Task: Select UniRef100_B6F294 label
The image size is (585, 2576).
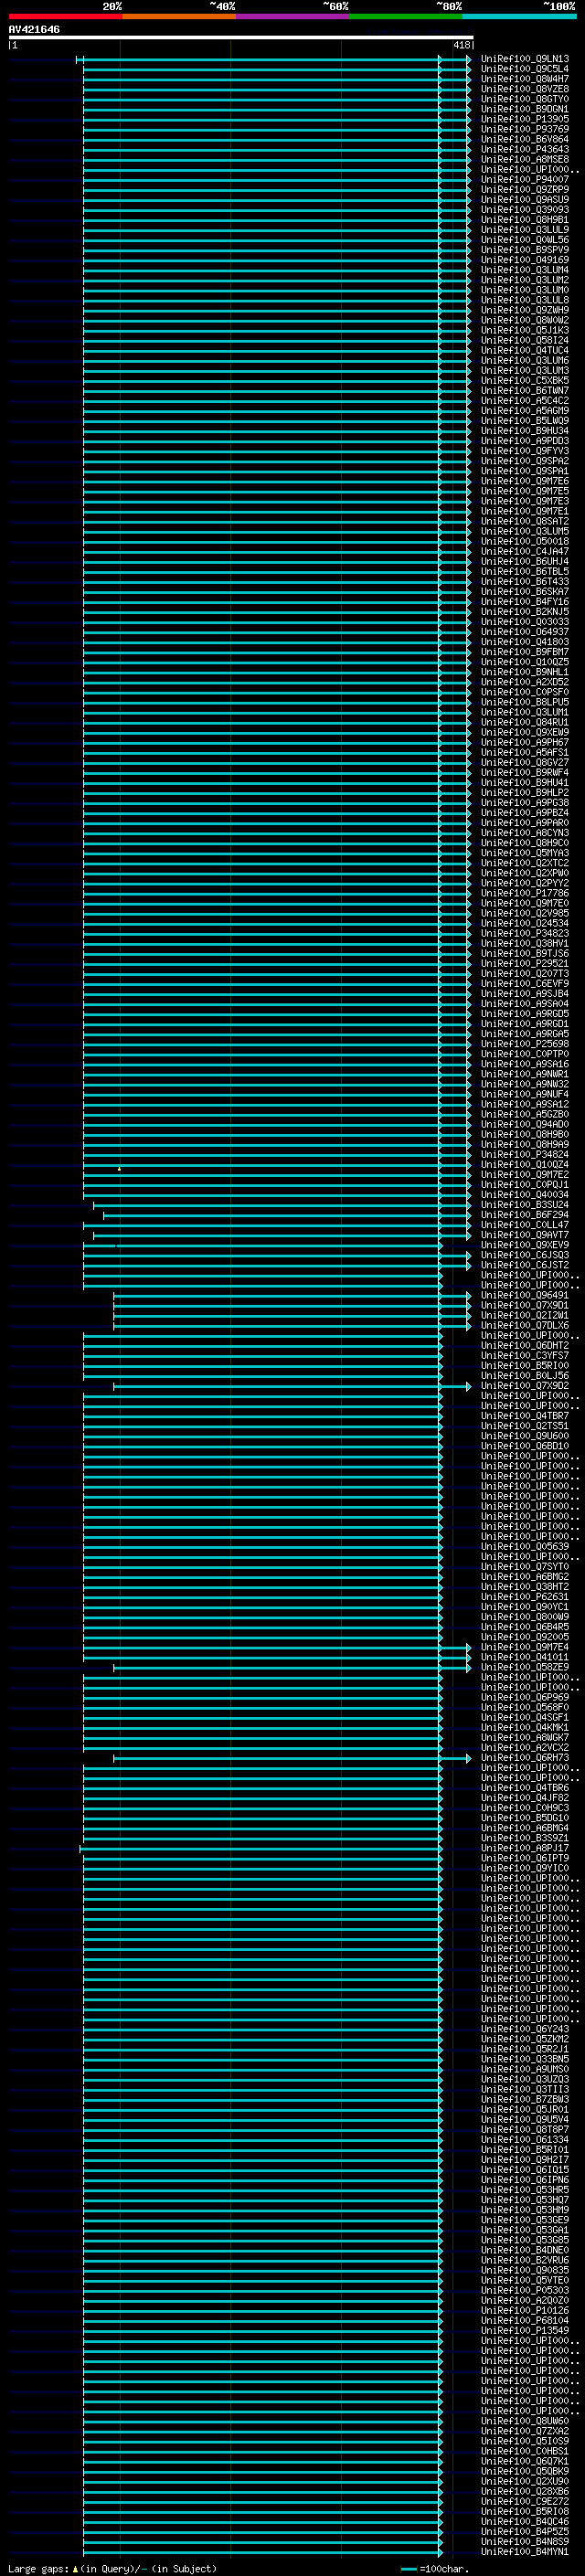Action: click(x=524, y=1215)
